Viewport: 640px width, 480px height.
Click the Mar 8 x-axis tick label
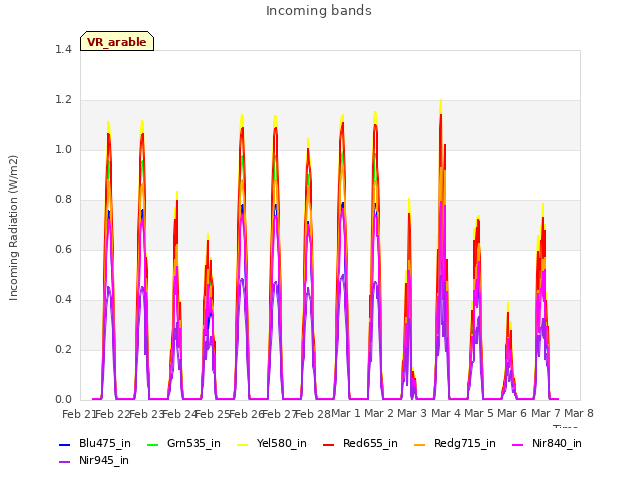(x=578, y=413)
